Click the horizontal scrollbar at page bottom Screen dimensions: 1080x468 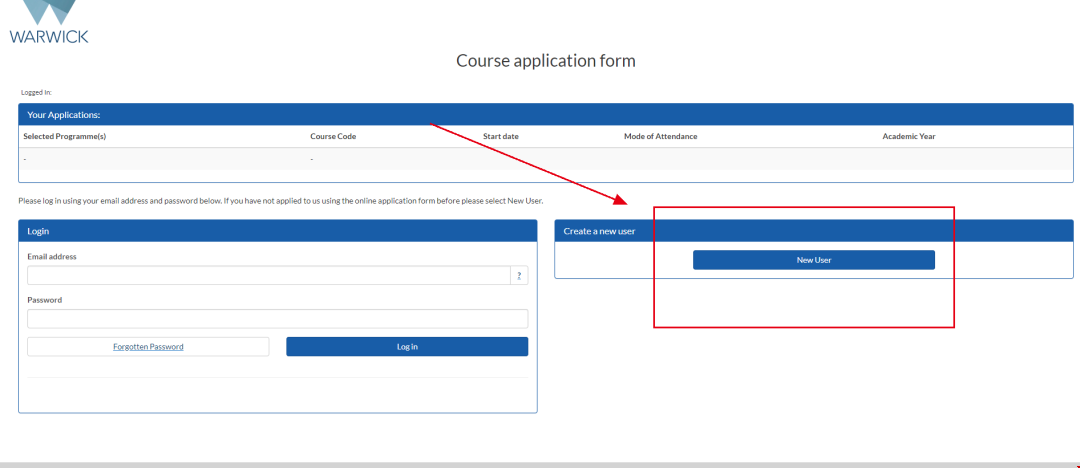pos(540,464)
